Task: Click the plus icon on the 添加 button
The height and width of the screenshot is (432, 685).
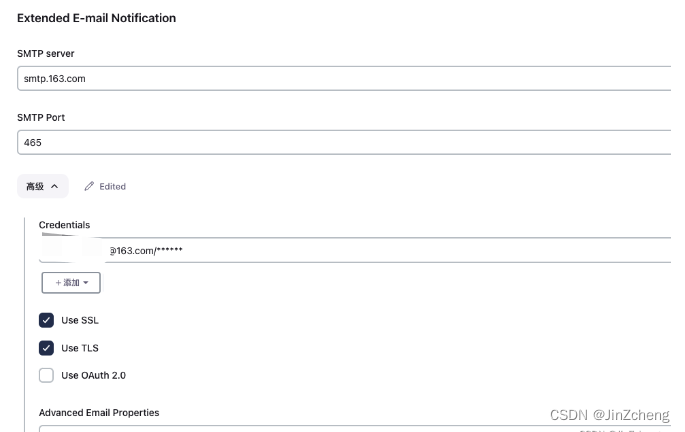Action: pos(58,283)
